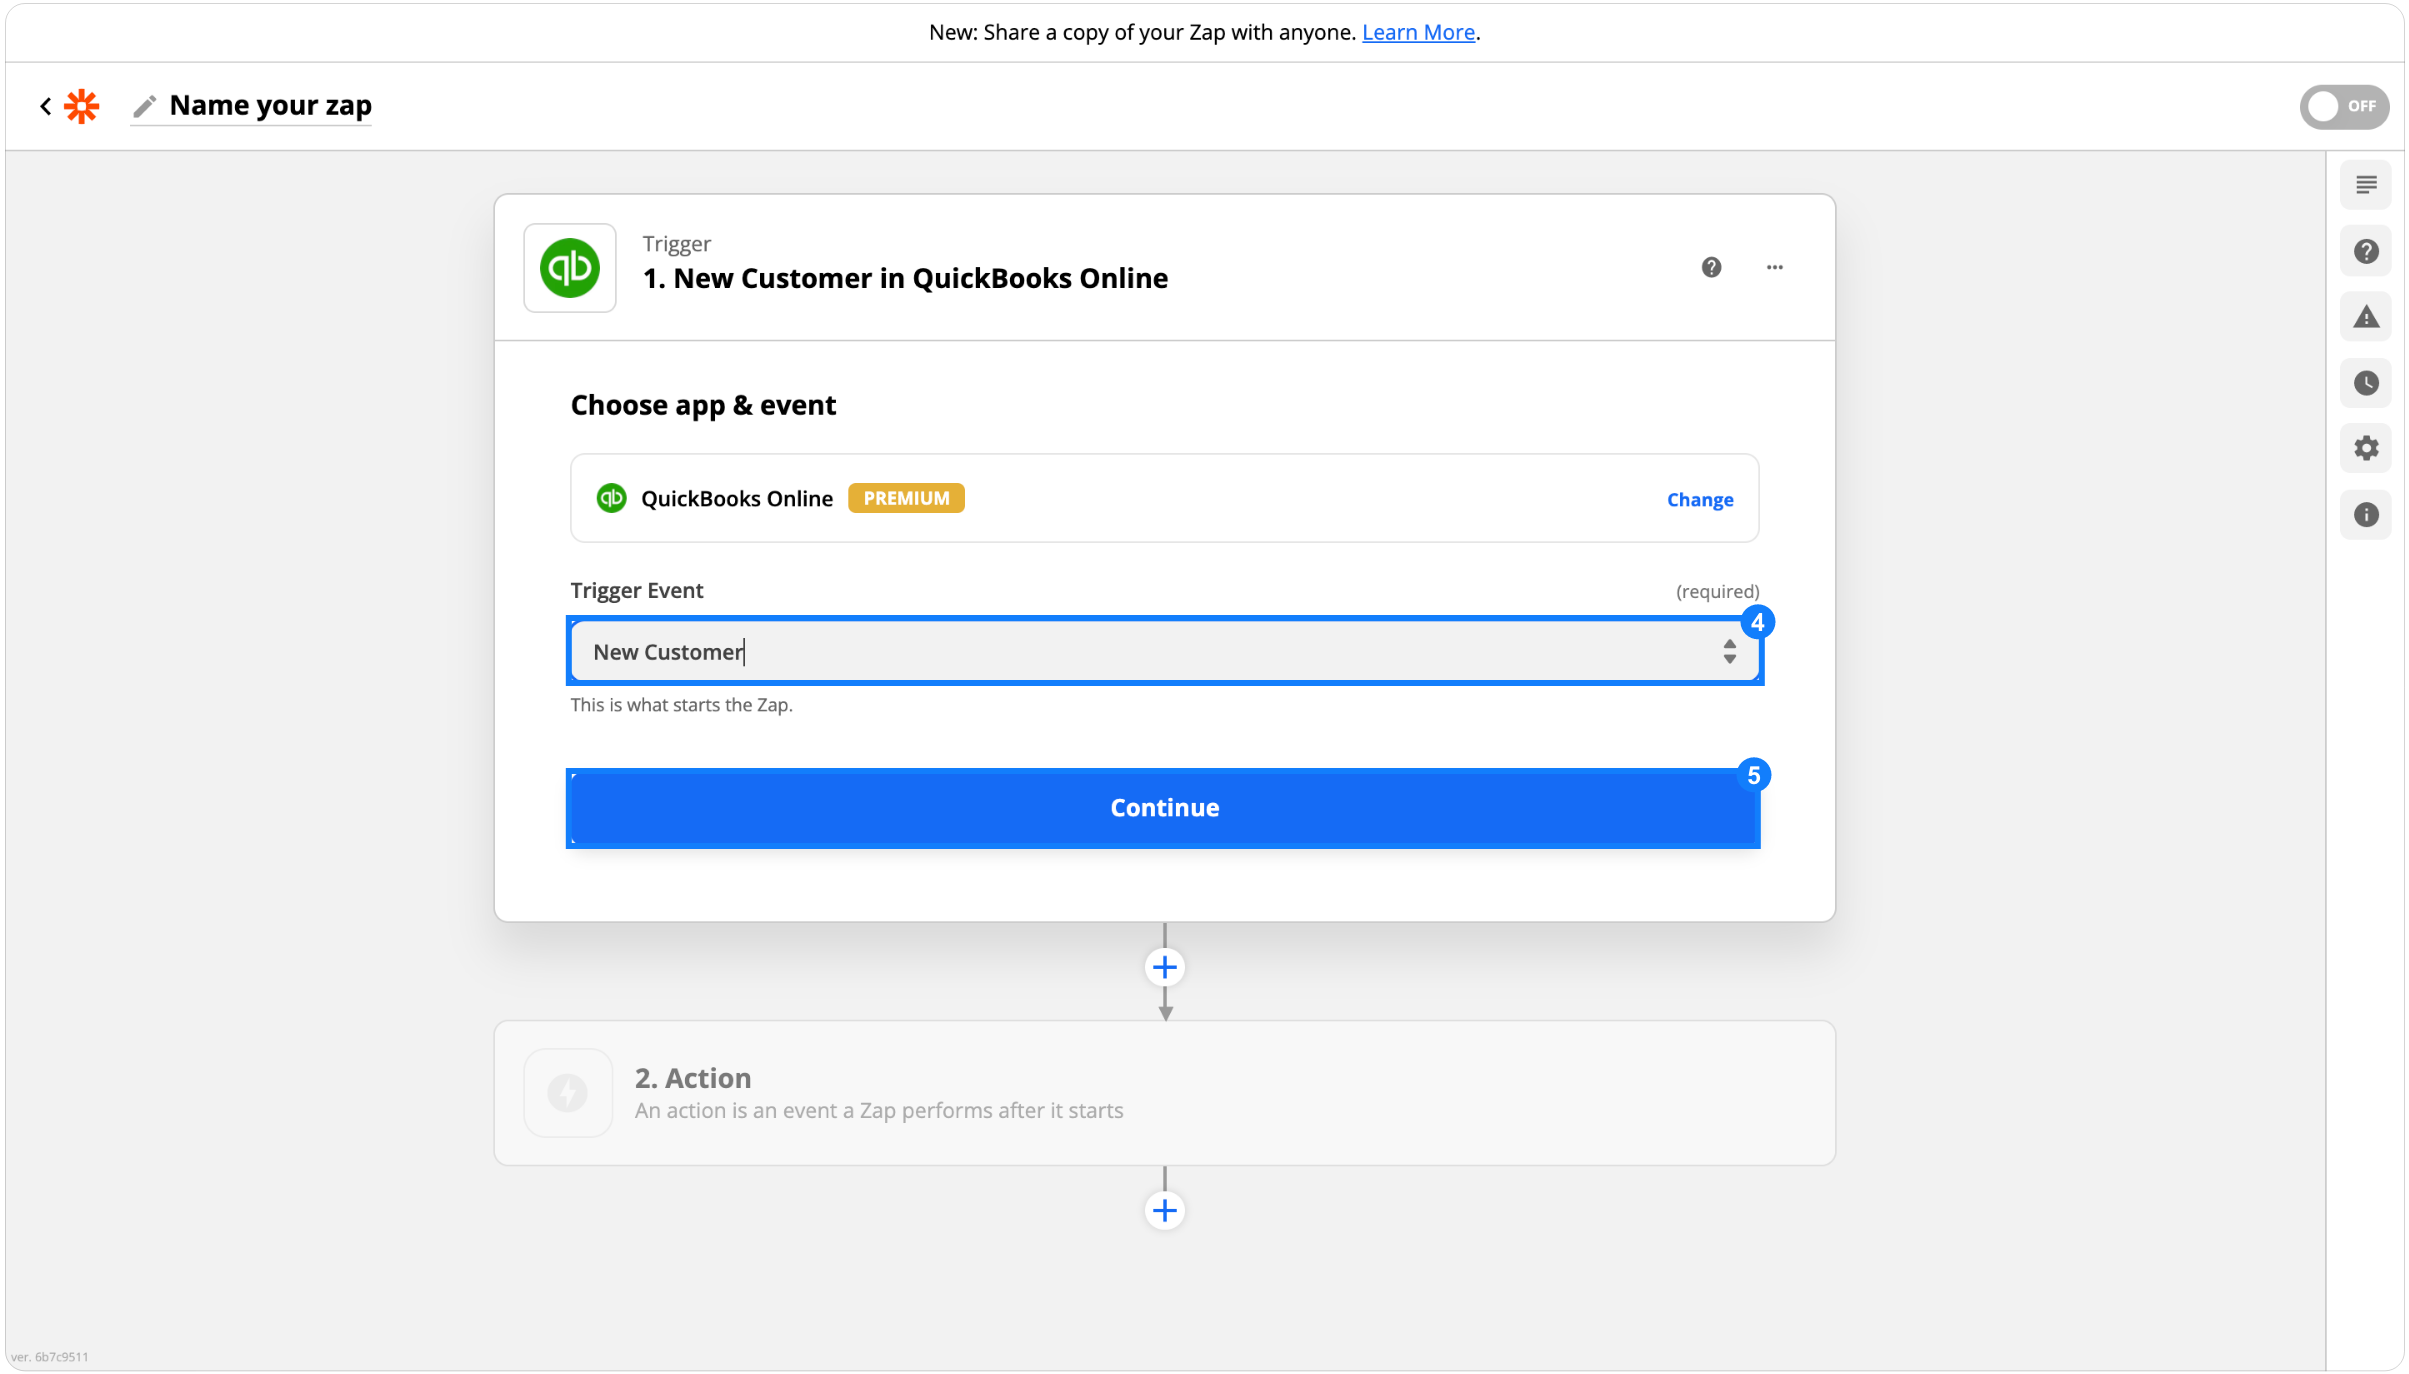Add a step with plus below Action

[1164, 1210]
